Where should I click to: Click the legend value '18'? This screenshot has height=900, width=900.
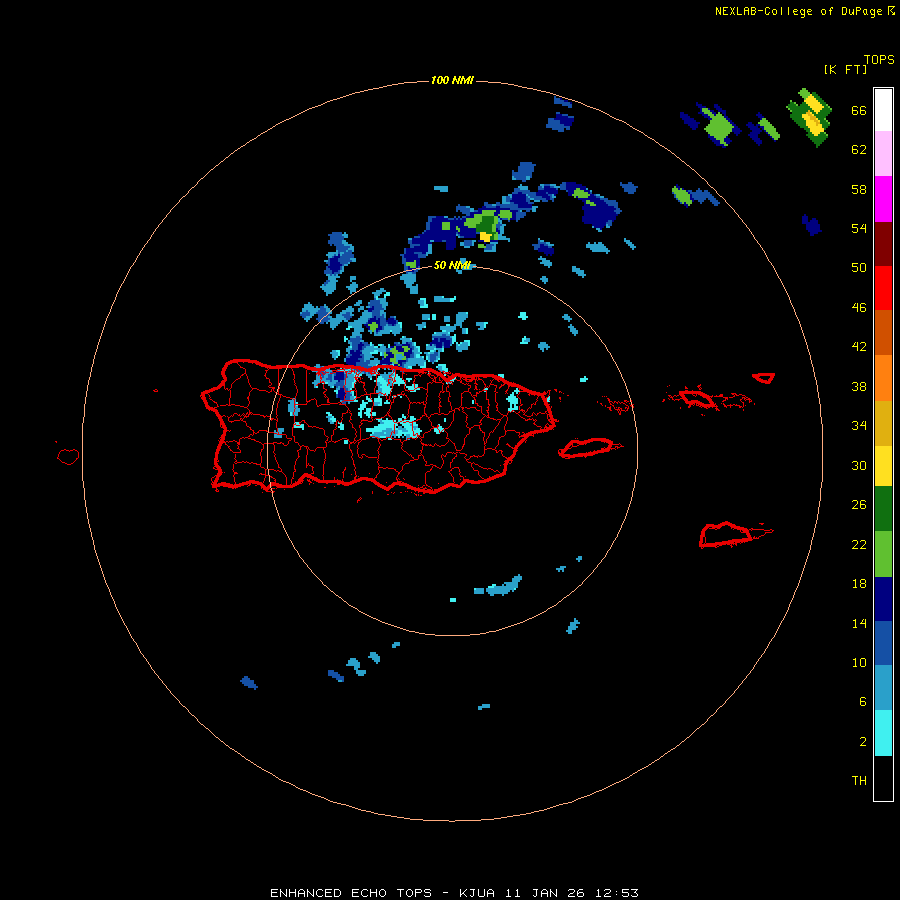coord(859,584)
